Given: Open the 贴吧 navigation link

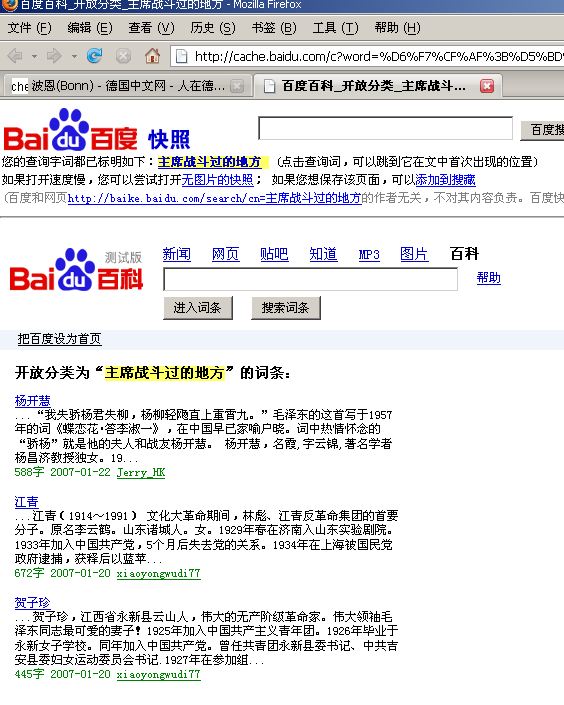Looking at the screenshot, I should point(274,254).
